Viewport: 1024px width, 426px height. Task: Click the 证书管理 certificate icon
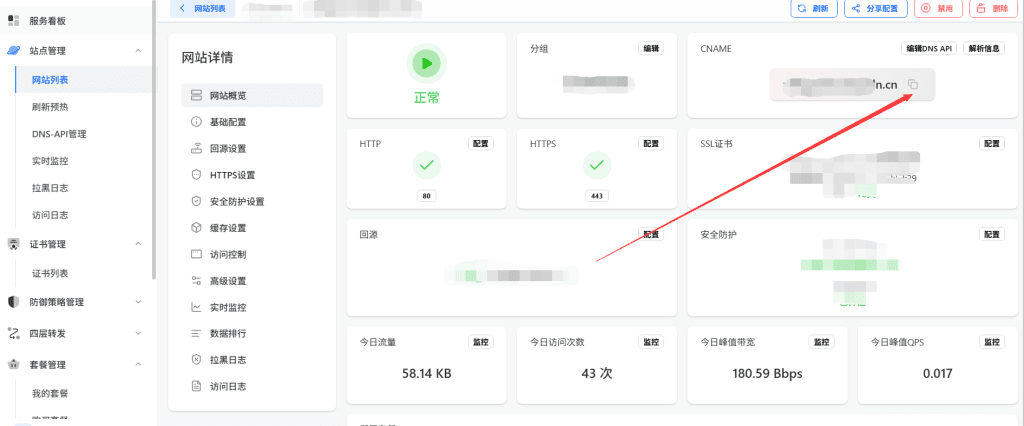[13, 244]
